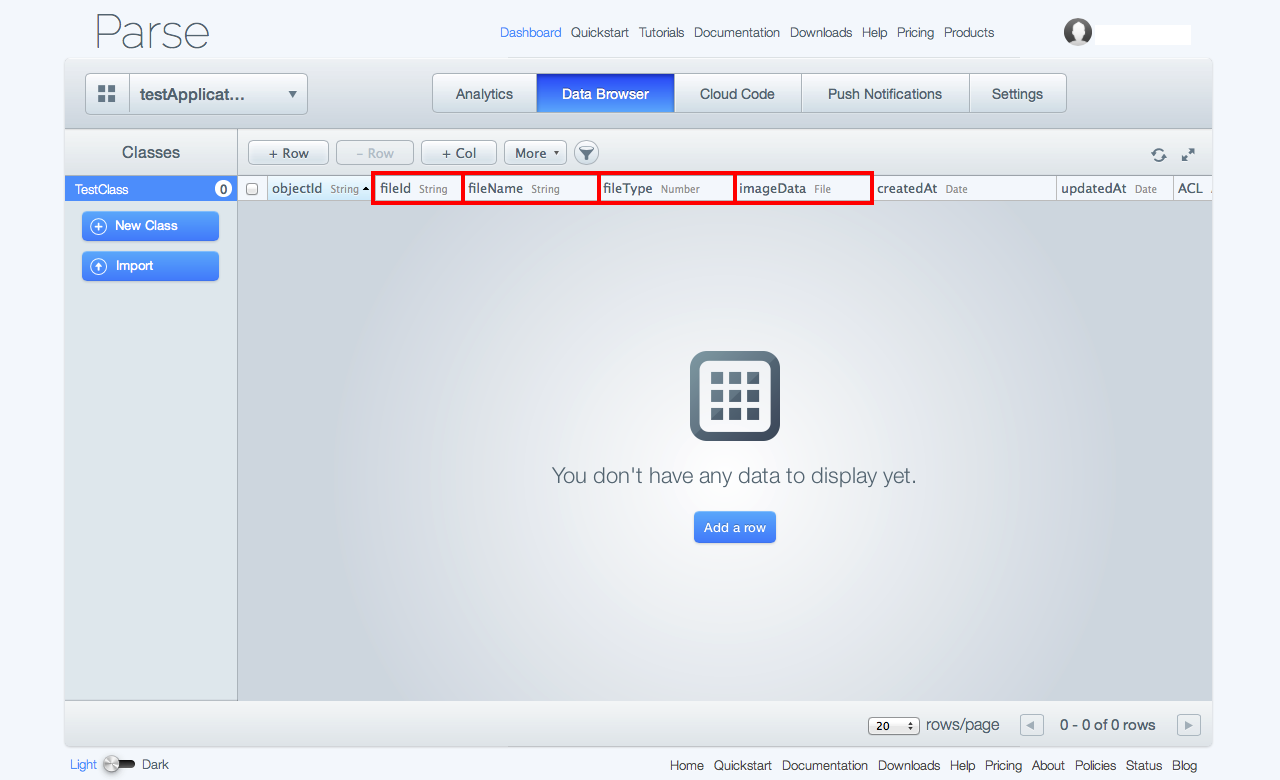Open Dashboard in the top navigation
Screen dimensions: 1280x780
(x=530, y=32)
